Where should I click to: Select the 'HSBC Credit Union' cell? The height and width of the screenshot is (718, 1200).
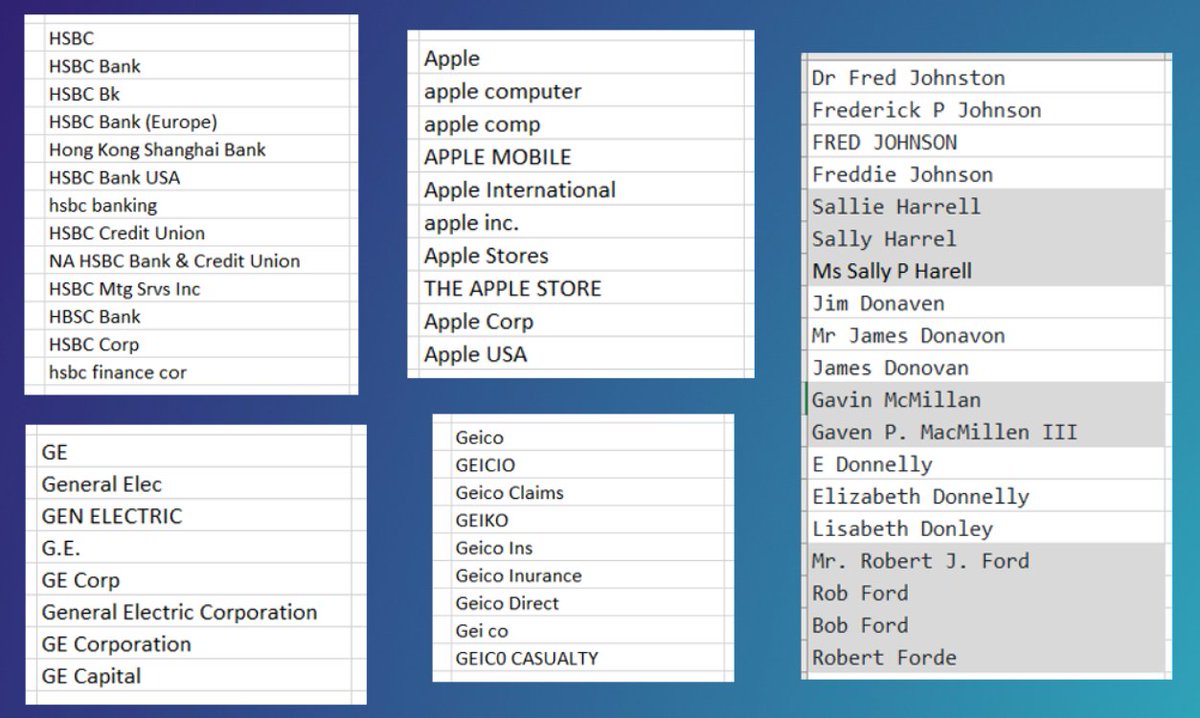(195, 233)
